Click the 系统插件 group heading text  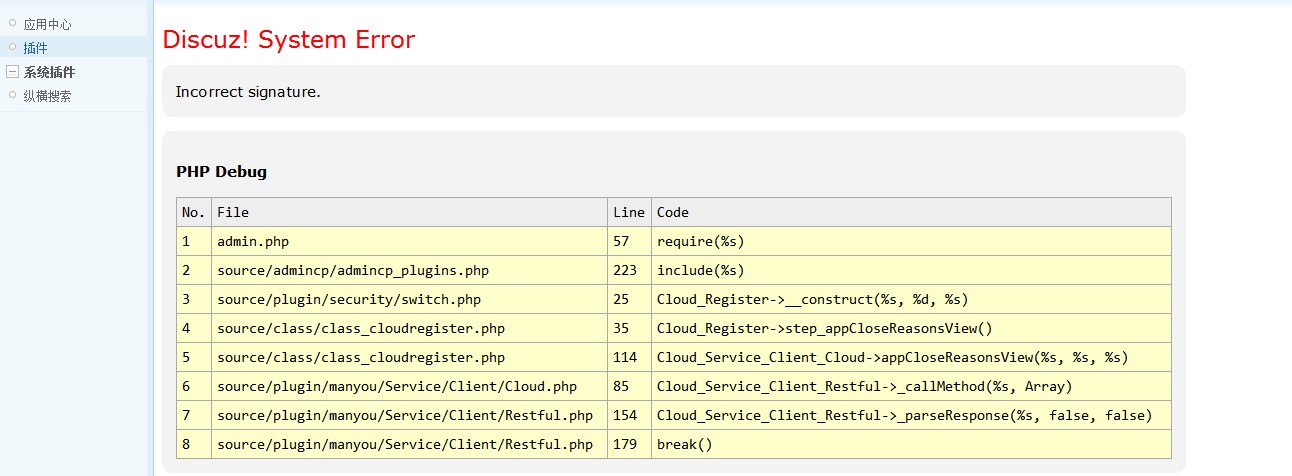(49, 72)
